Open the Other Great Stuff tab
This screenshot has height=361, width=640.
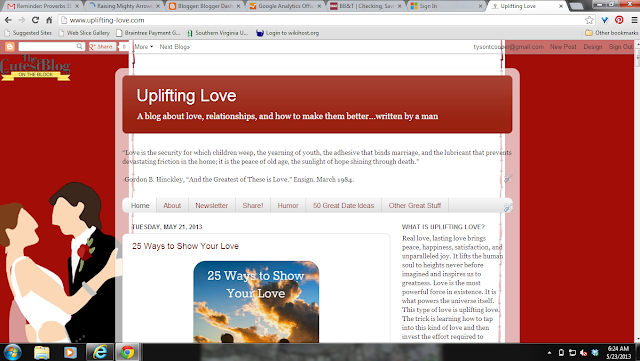coord(415,205)
